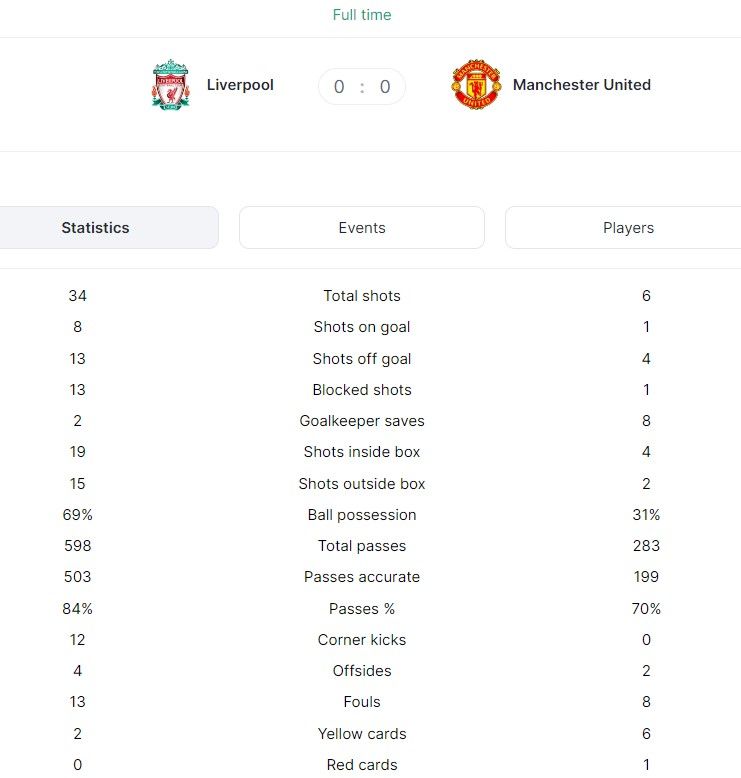741x778 pixels.
Task: Click the Ball possession row label
Action: (x=362, y=515)
